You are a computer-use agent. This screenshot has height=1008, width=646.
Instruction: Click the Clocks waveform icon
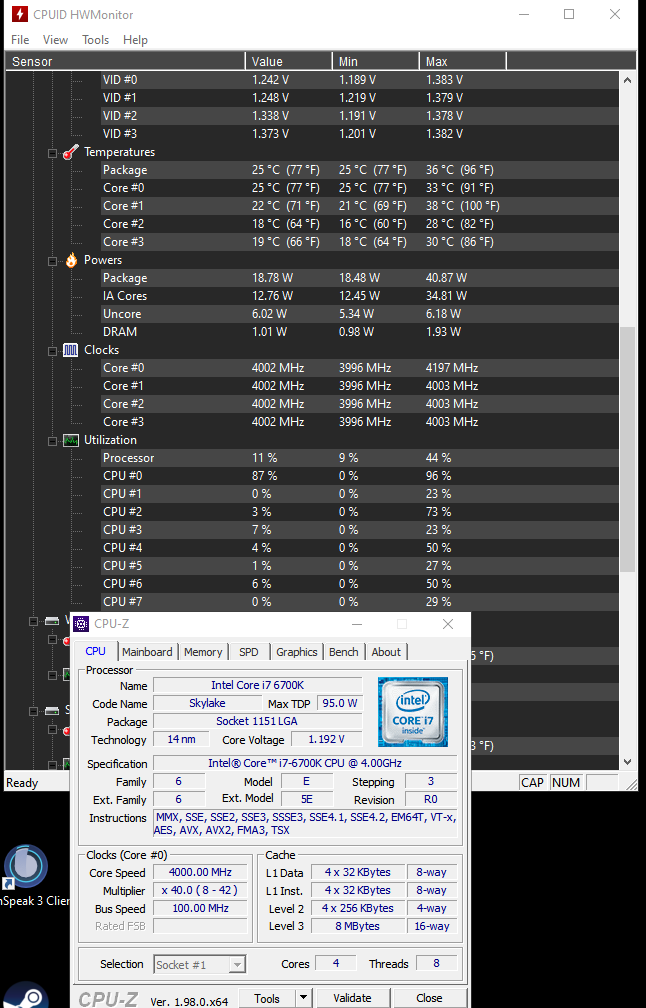click(71, 350)
